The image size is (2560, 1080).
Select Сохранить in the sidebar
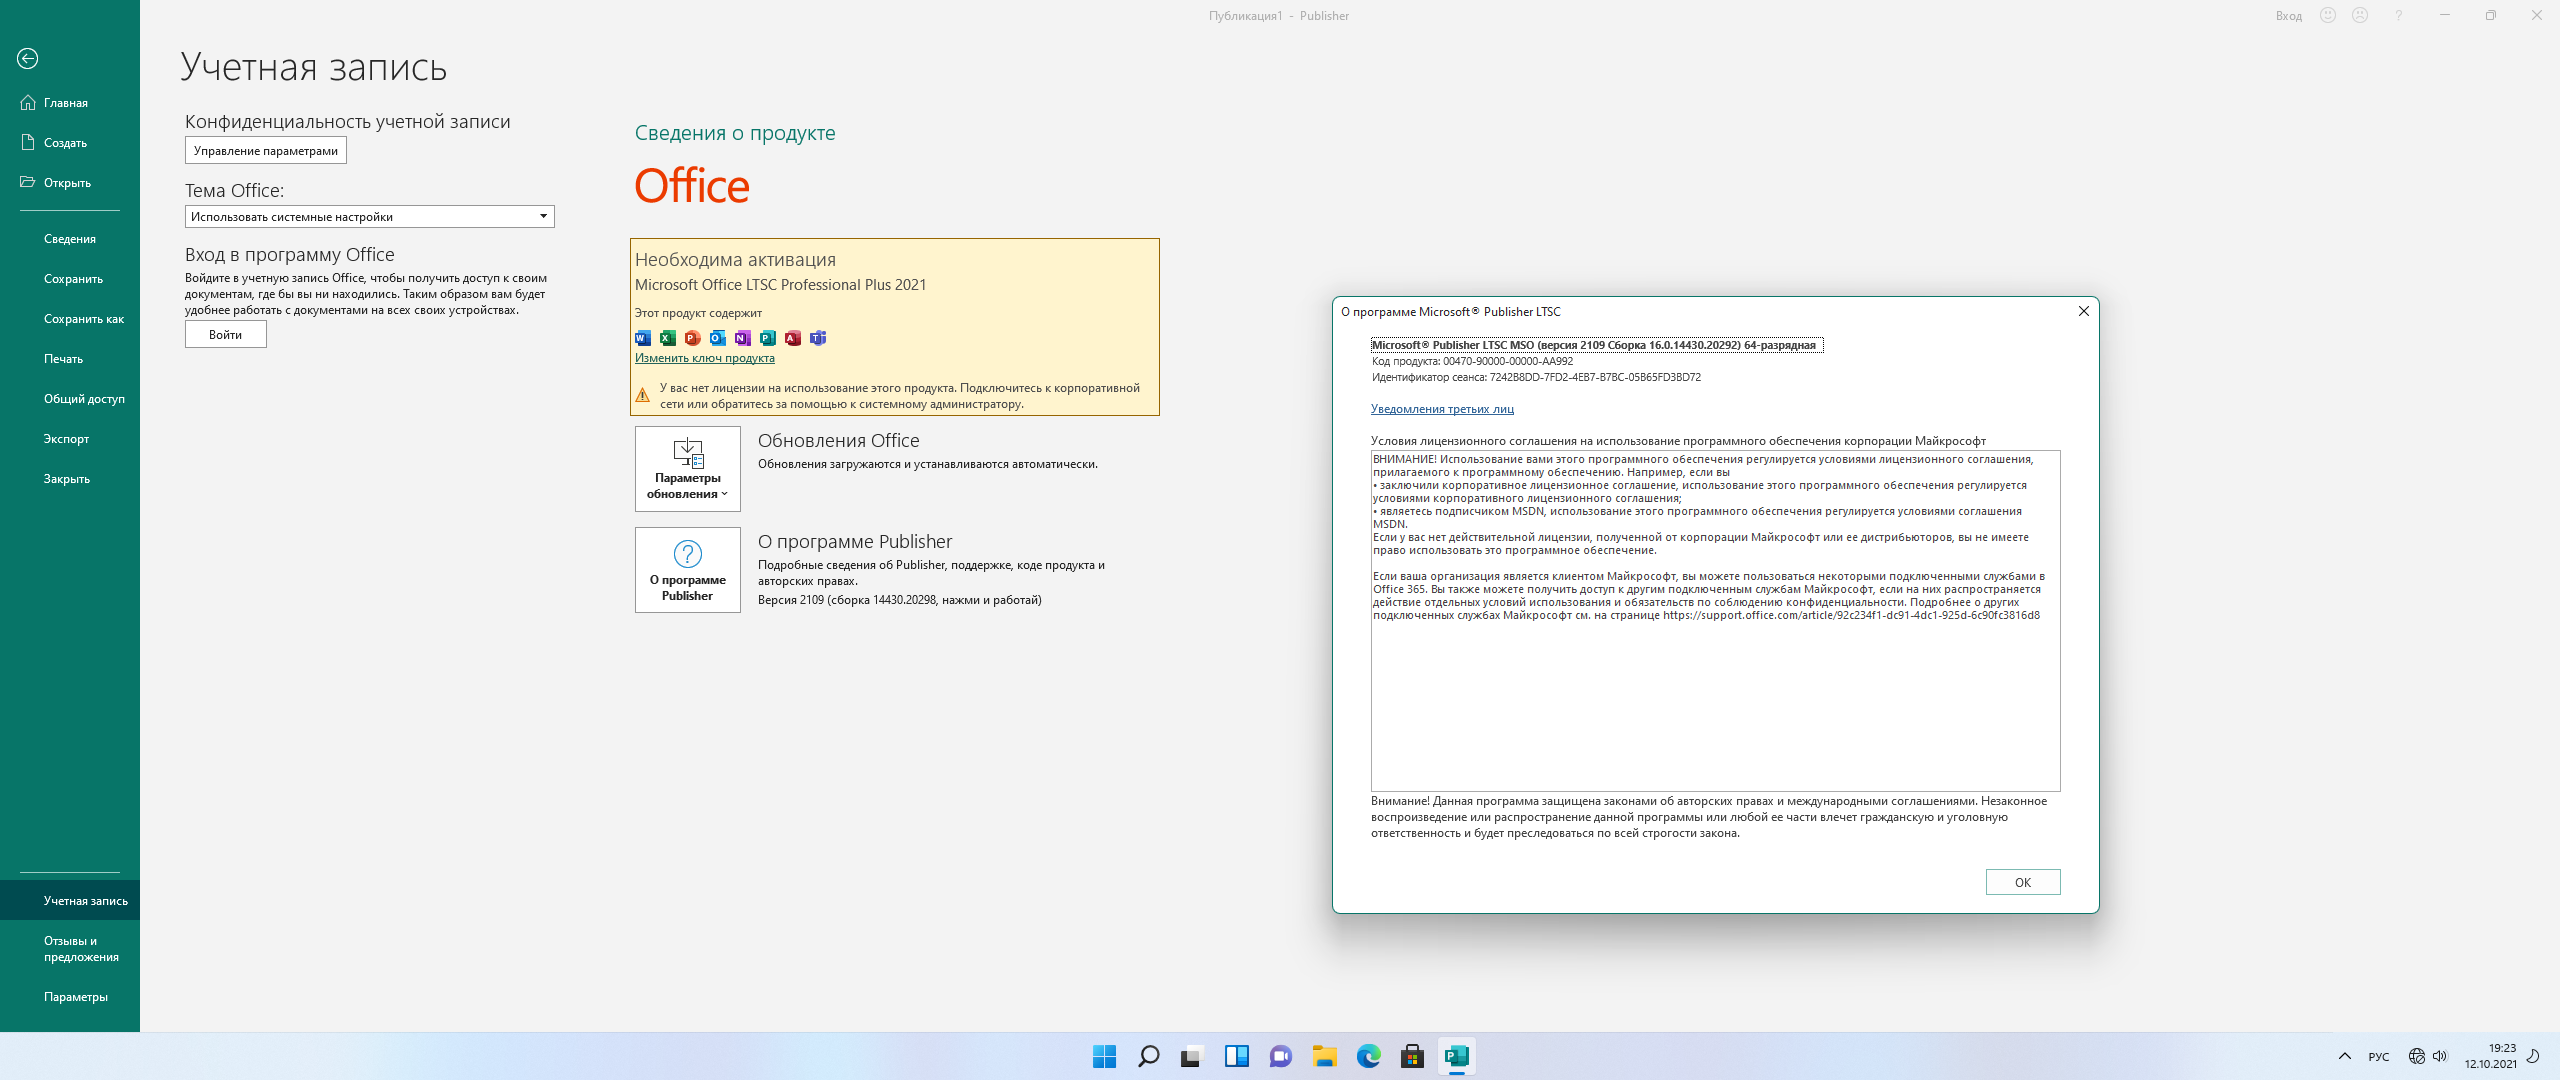pos(70,279)
